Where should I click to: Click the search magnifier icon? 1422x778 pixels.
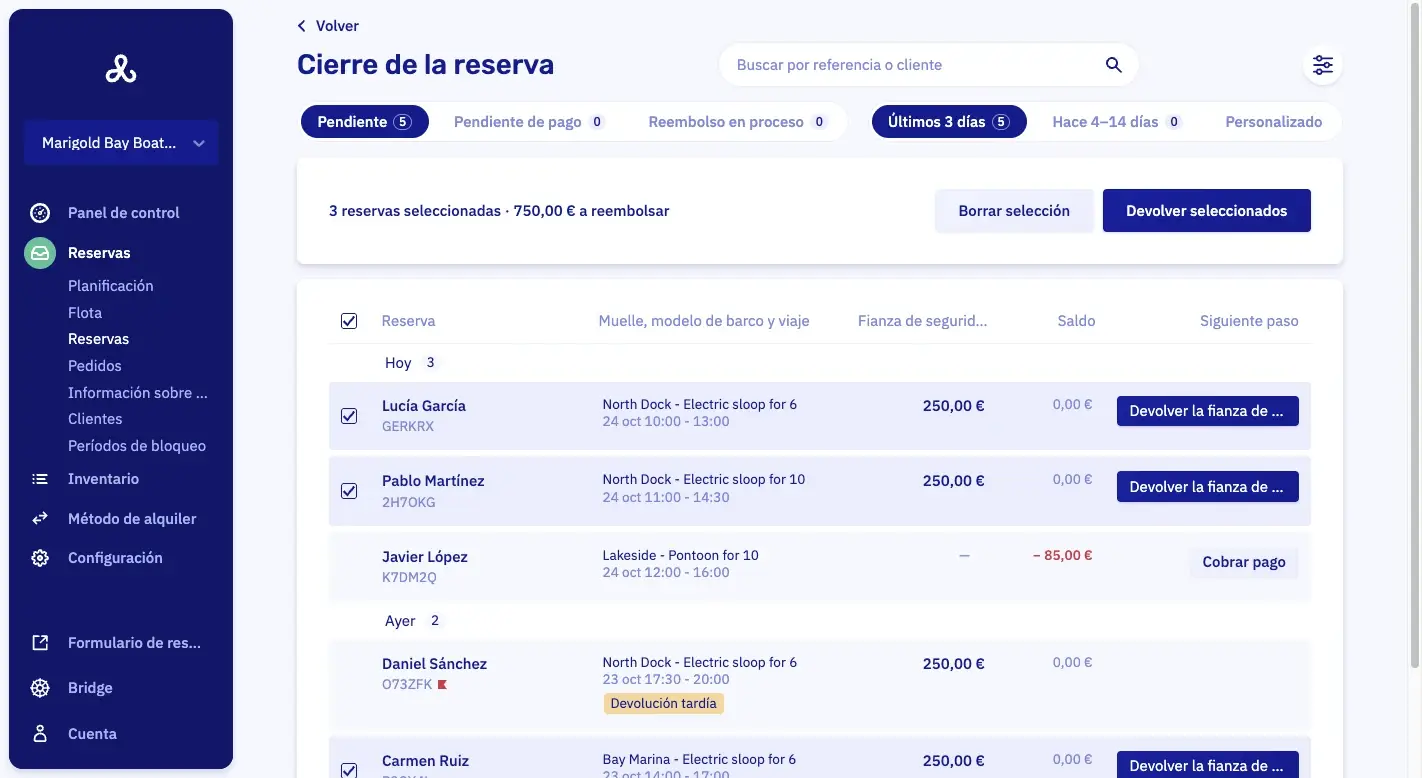[1113, 65]
